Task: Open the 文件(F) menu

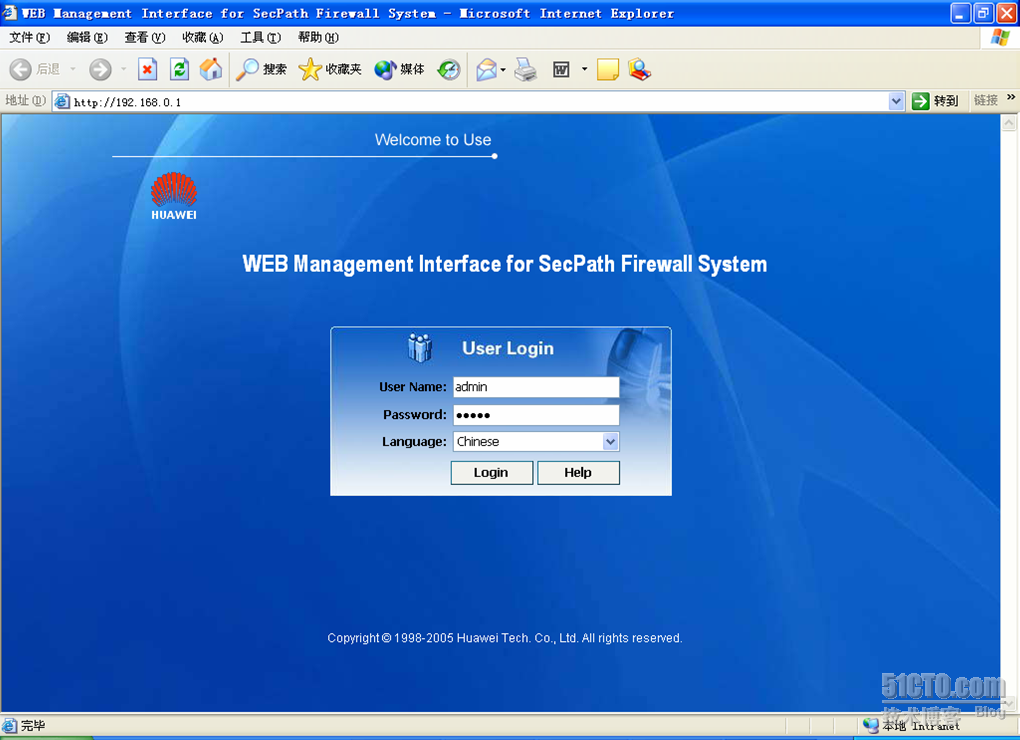Action: (29, 38)
